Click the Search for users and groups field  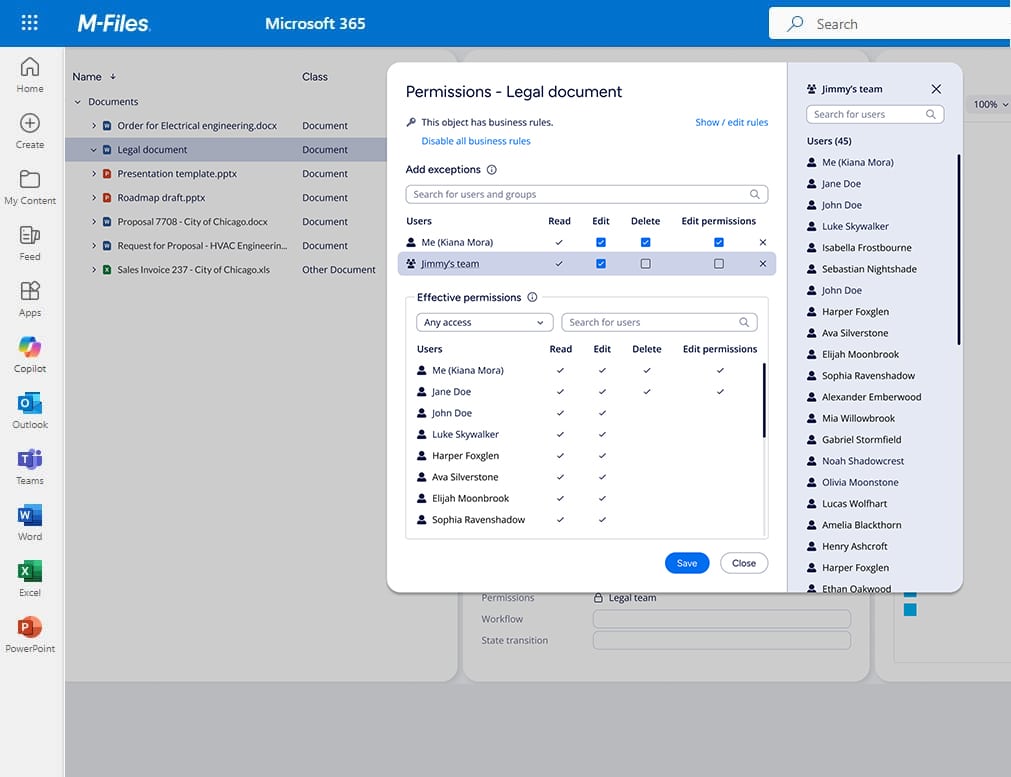(580, 195)
